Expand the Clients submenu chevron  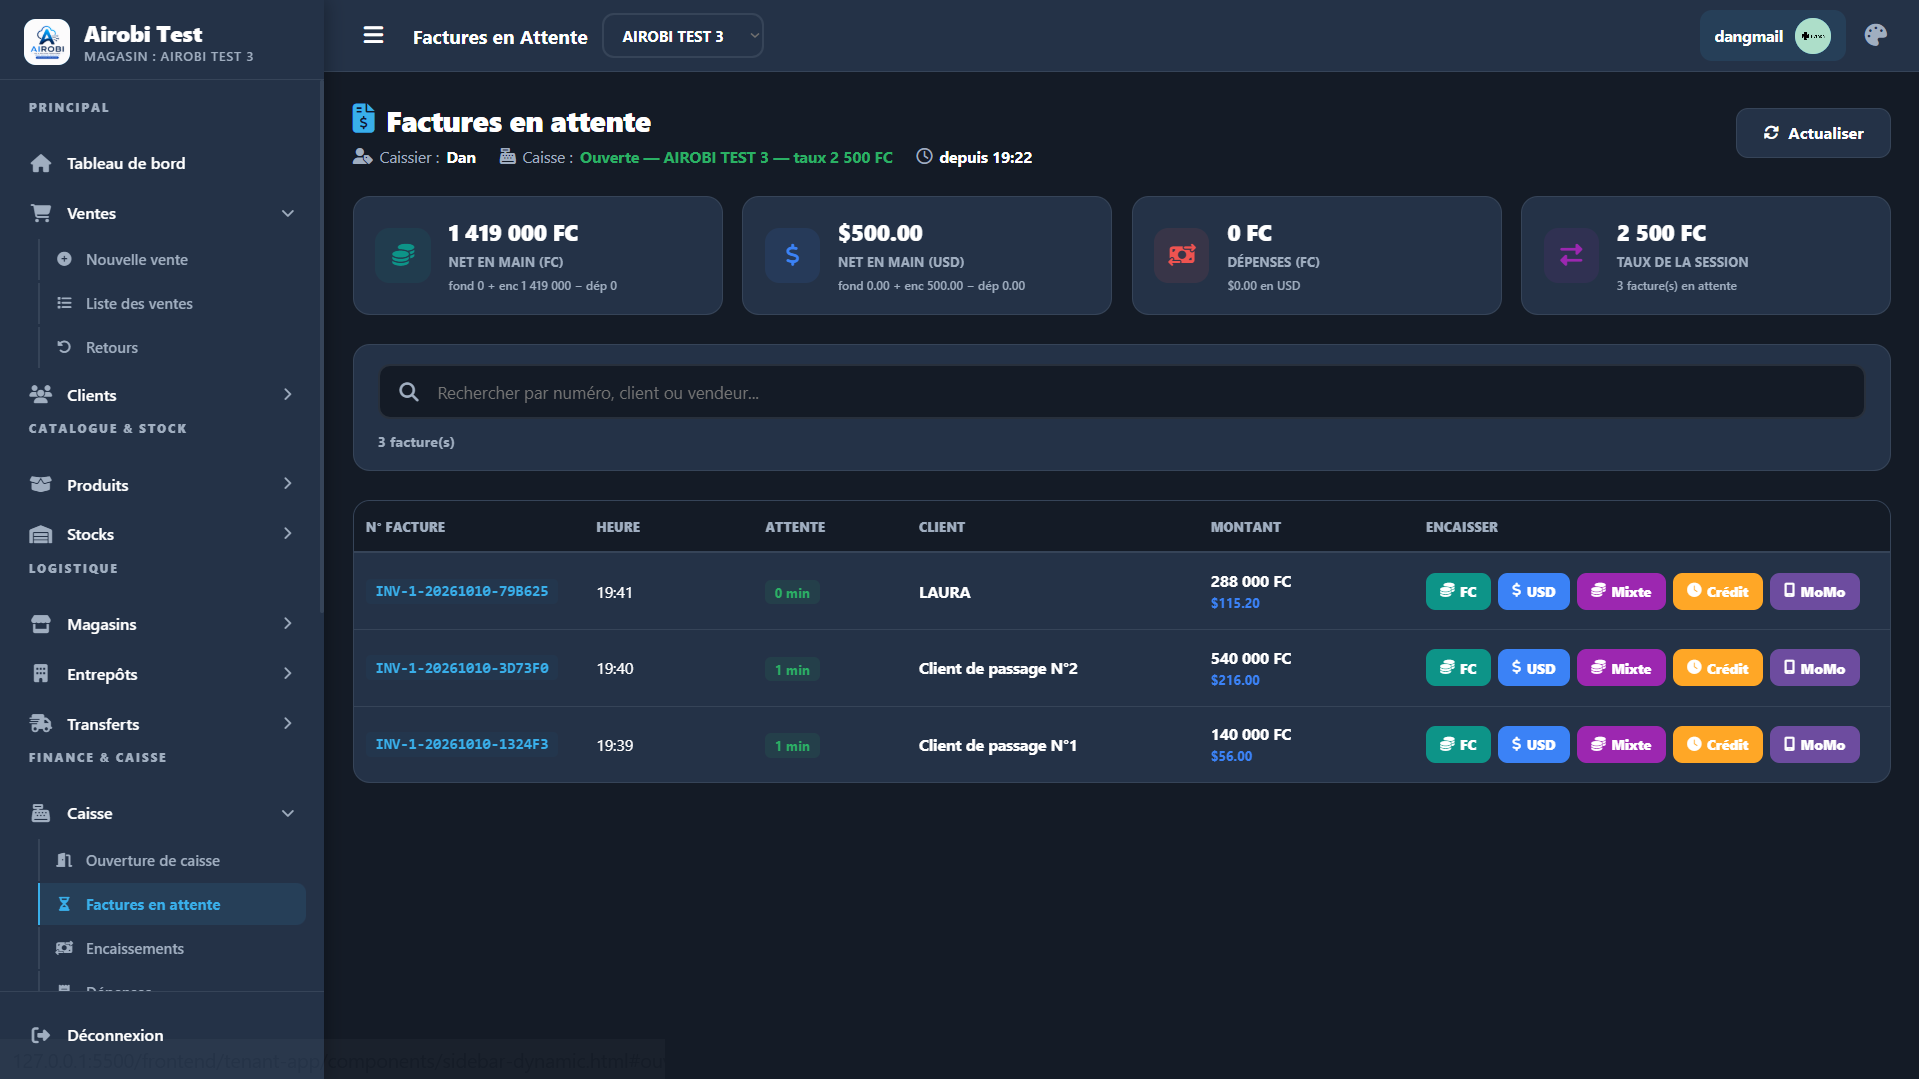288,395
